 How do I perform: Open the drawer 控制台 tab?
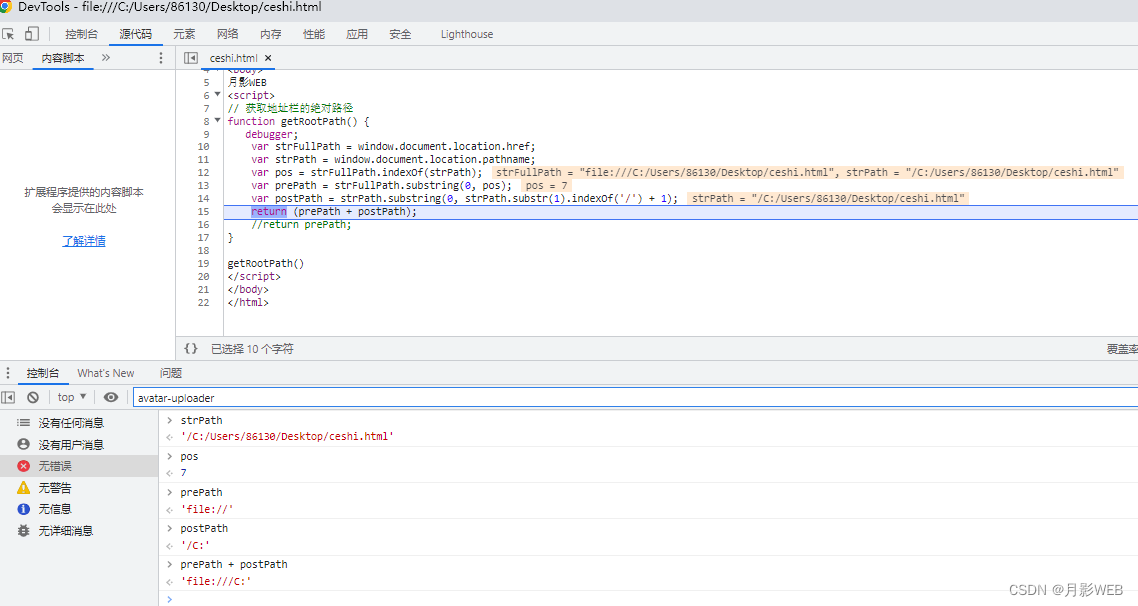(x=43, y=373)
